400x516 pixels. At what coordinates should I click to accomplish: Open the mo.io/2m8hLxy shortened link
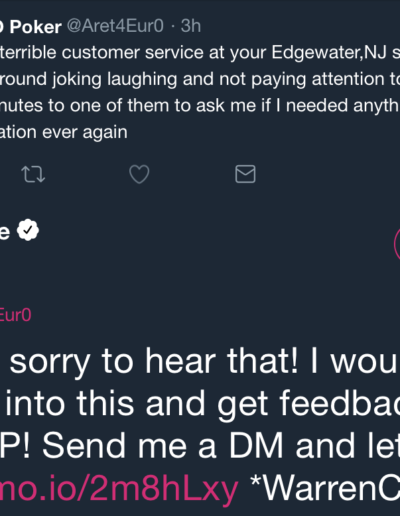pos(119,489)
